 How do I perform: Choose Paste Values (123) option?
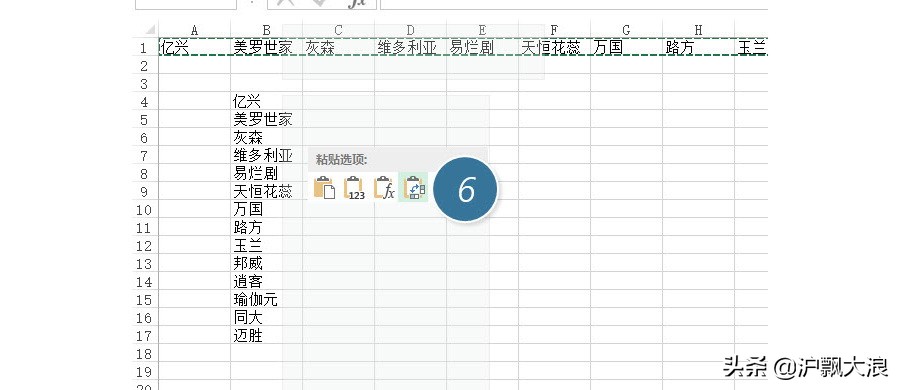354,188
